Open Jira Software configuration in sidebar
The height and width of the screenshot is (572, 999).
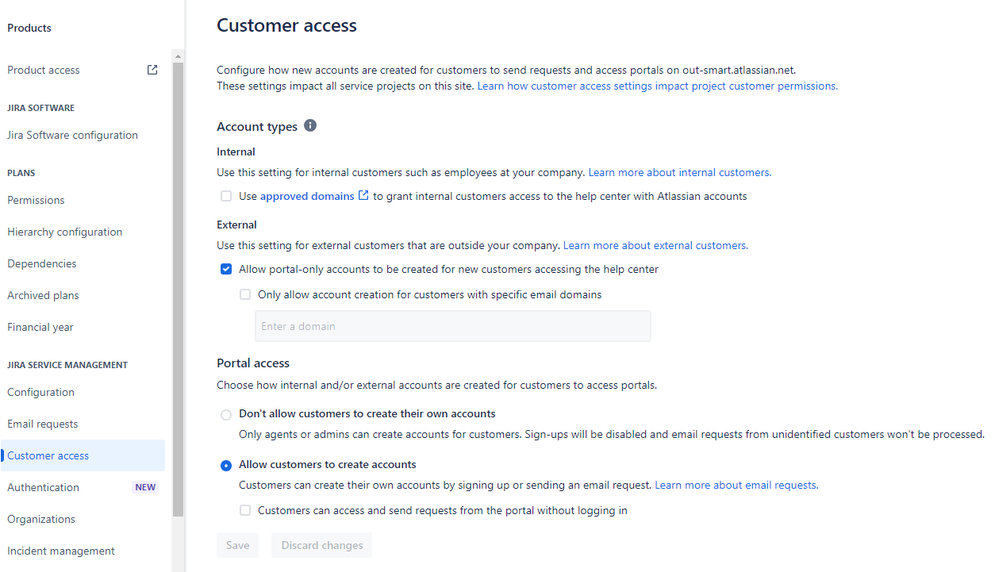coord(73,135)
